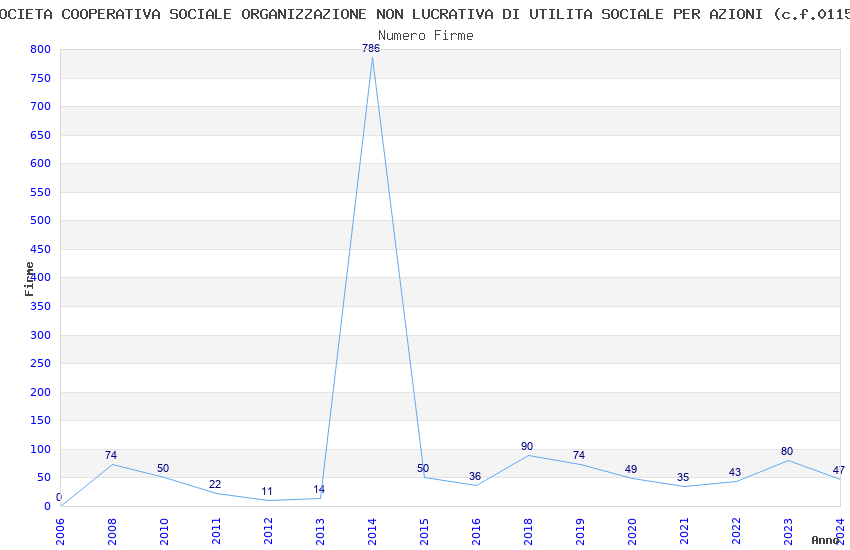Click the 11 data label
850x550 pixels.
267,491
